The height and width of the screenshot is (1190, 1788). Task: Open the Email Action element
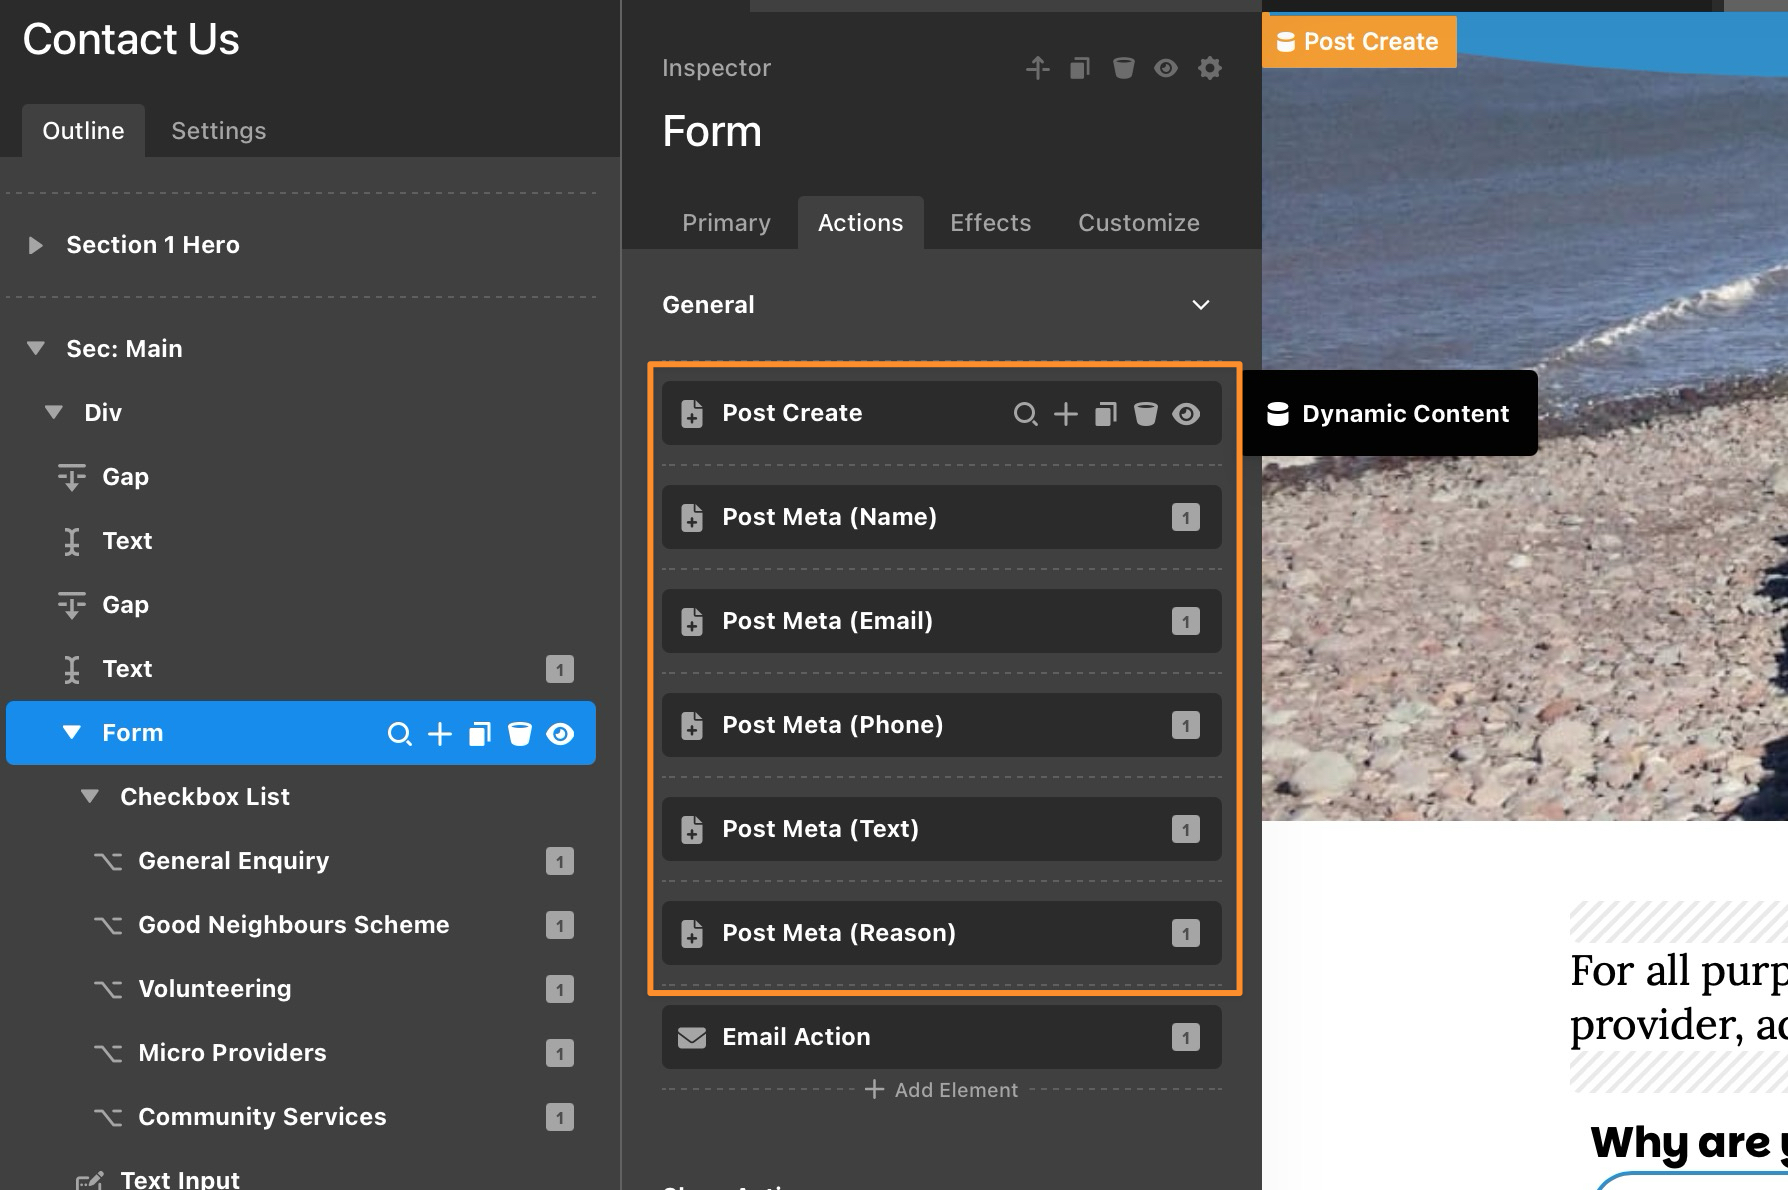pyautogui.click(x=796, y=1037)
